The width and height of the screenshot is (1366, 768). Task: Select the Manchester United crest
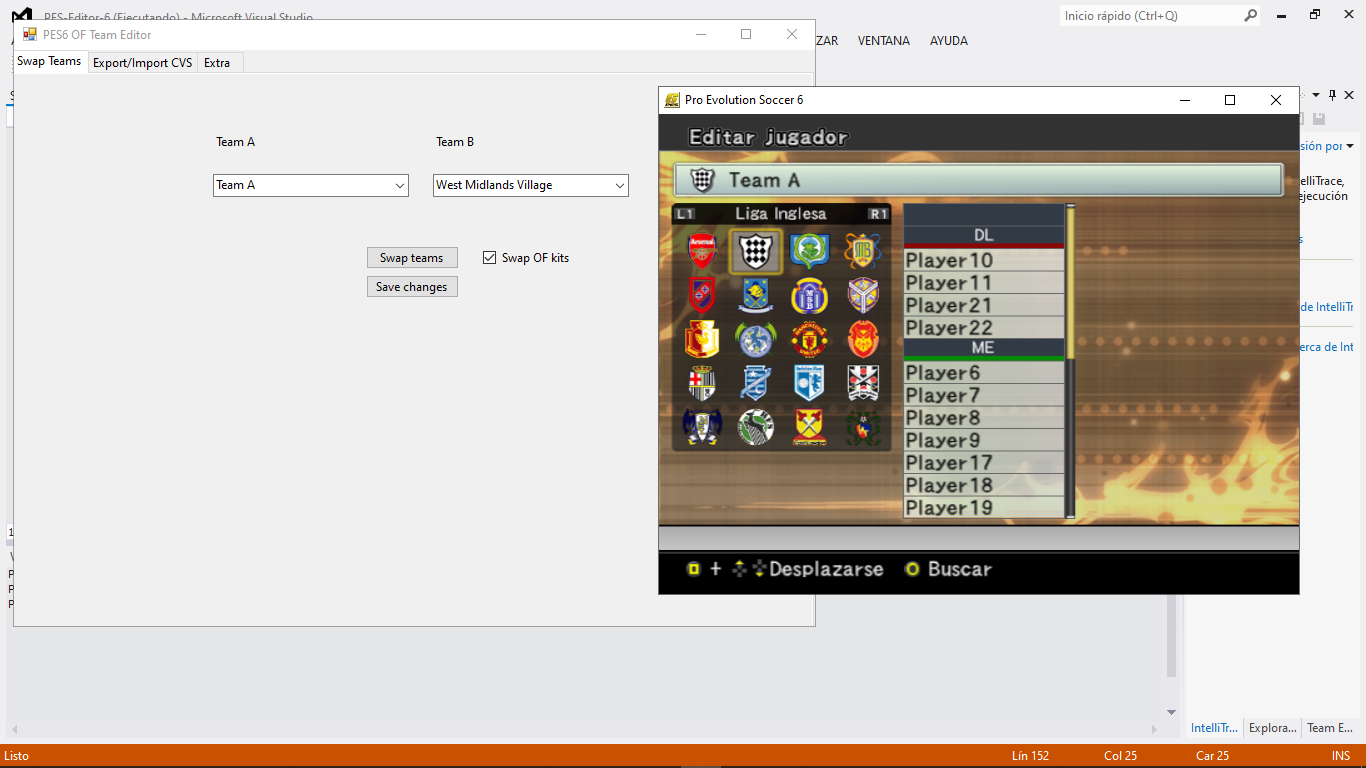pyautogui.click(x=809, y=339)
